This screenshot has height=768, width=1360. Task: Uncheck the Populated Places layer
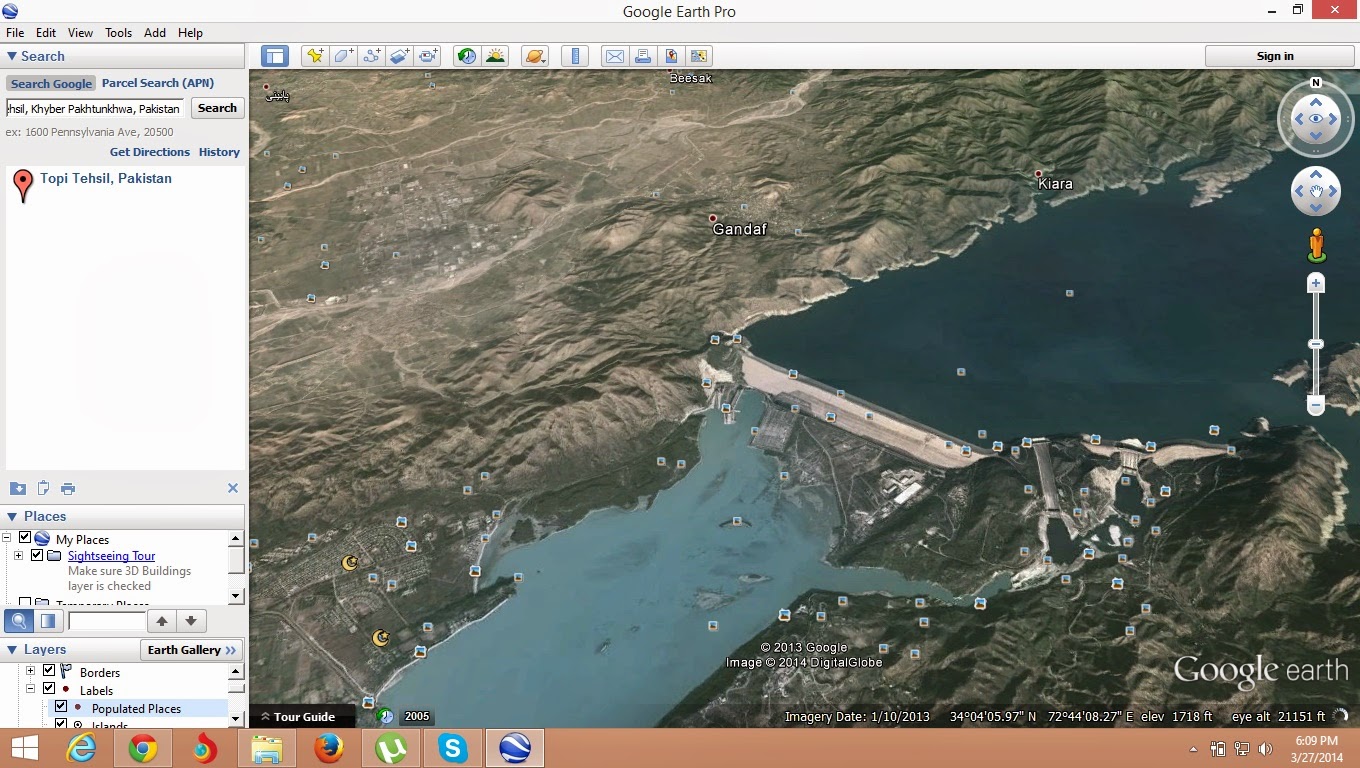coord(61,707)
